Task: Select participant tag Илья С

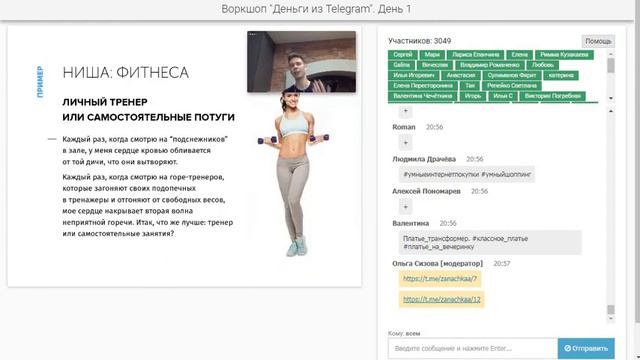Action: click(x=502, y=96)
